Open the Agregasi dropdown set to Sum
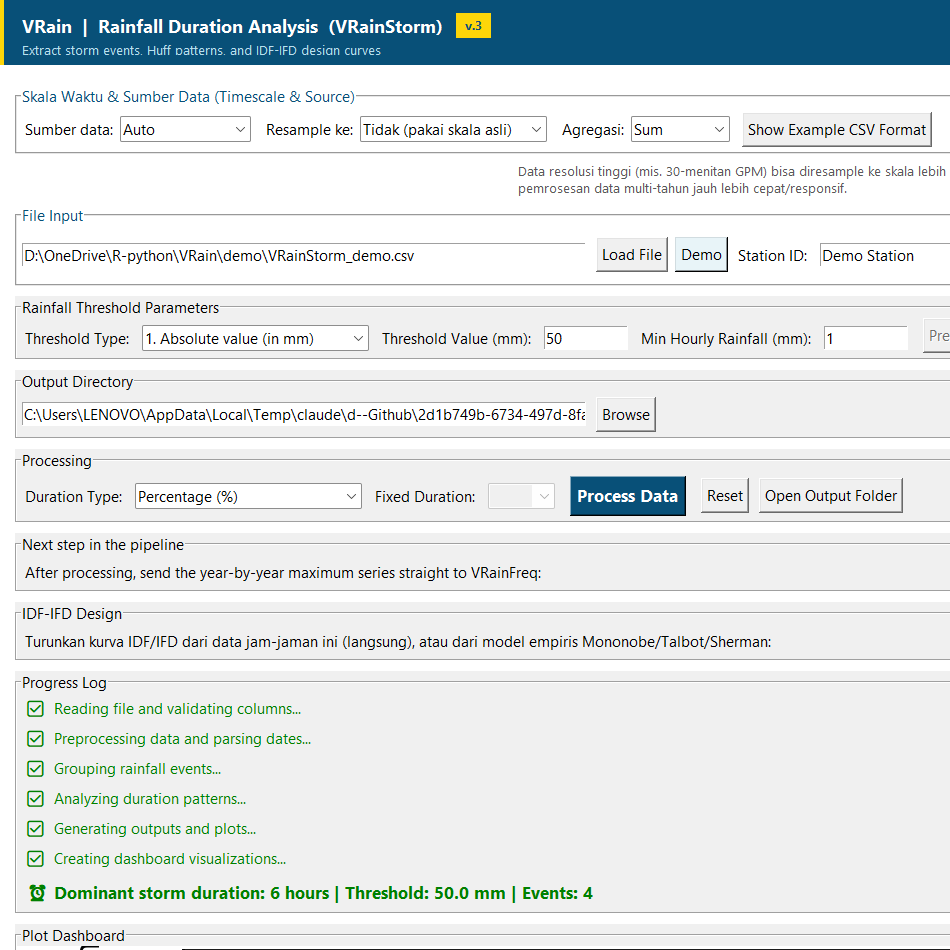This screenshot has height=950, width=950. (x=680, y=130)
